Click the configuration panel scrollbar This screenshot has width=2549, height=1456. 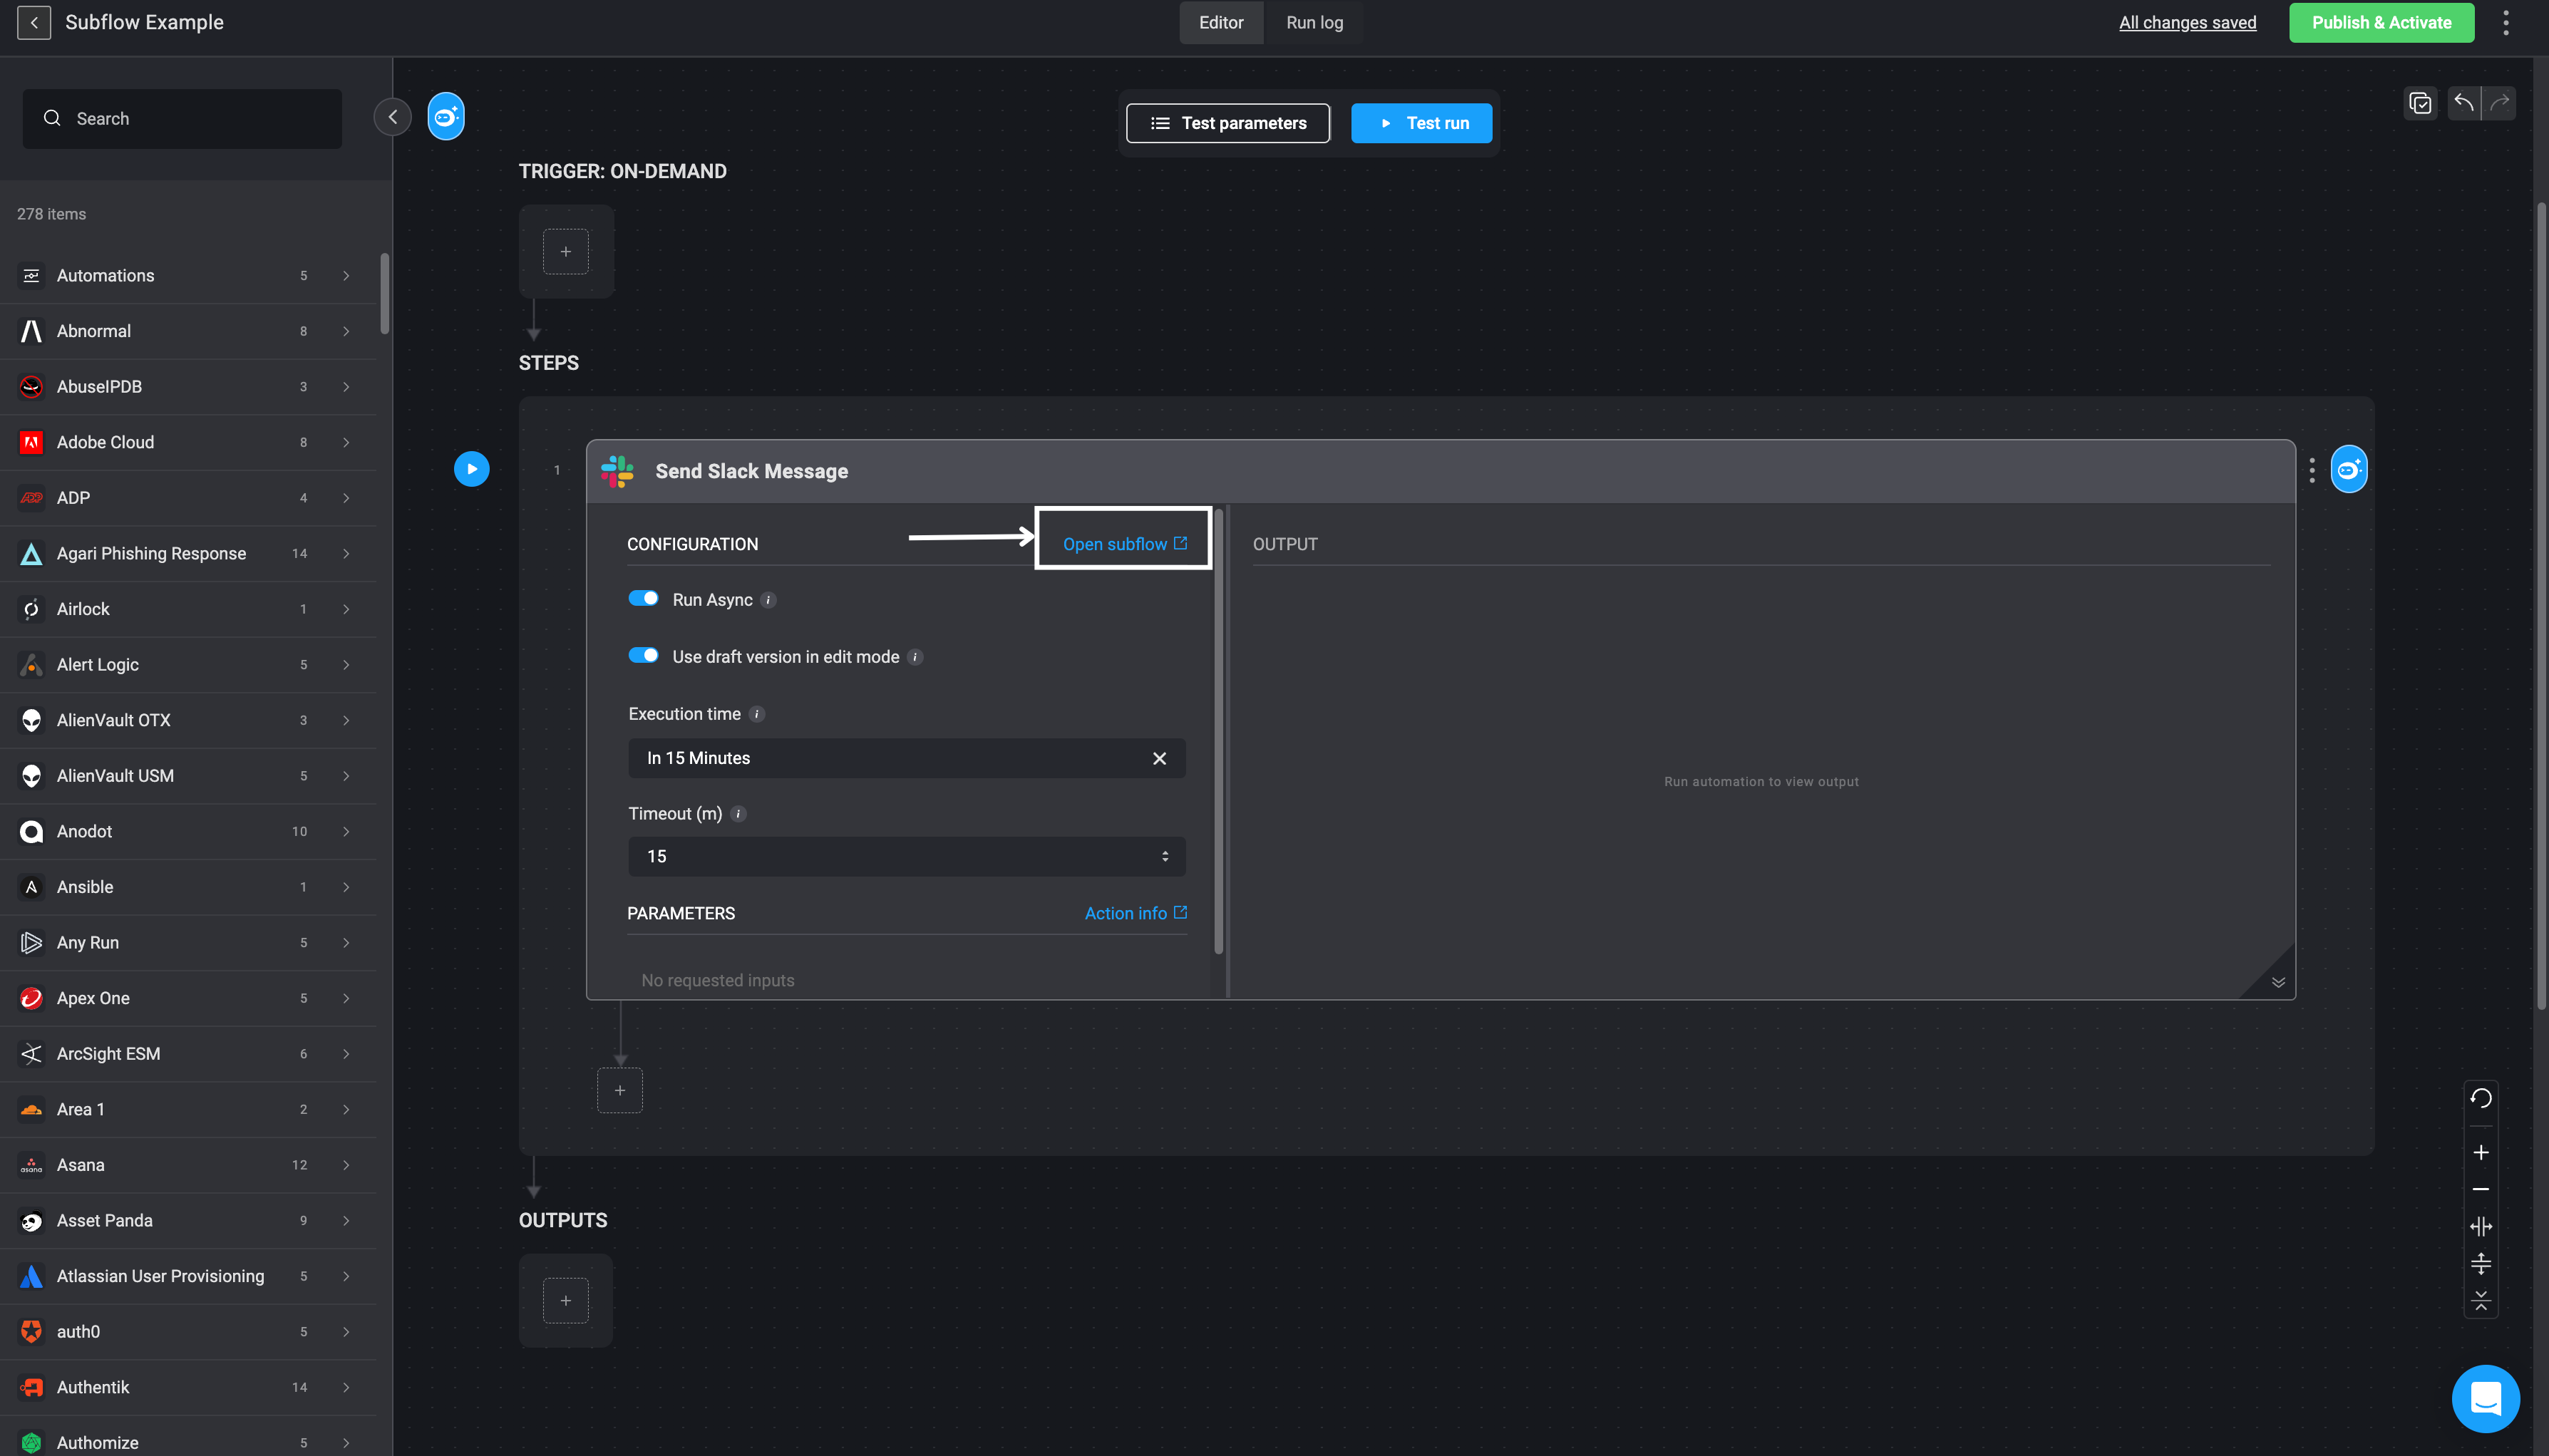coord(1218,732)
